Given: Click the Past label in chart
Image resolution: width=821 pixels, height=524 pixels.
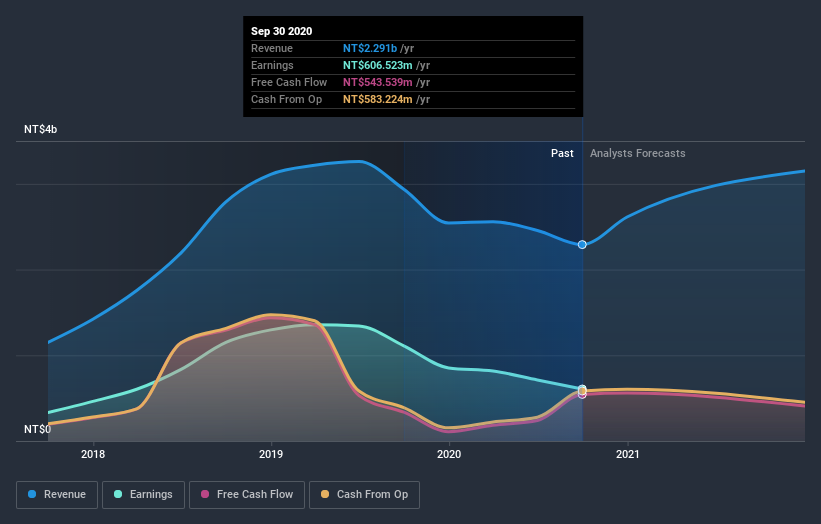Looking at the screenshot, I should click(562, 153).
